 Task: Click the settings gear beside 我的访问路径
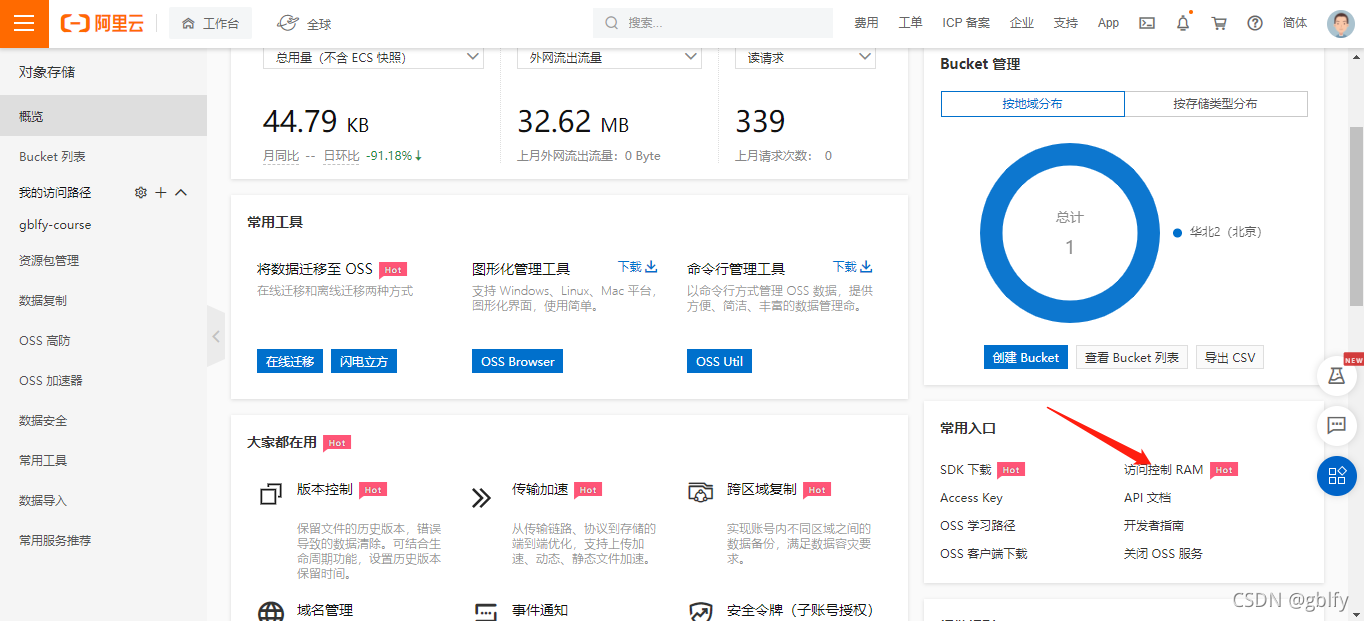coord(141,192)
